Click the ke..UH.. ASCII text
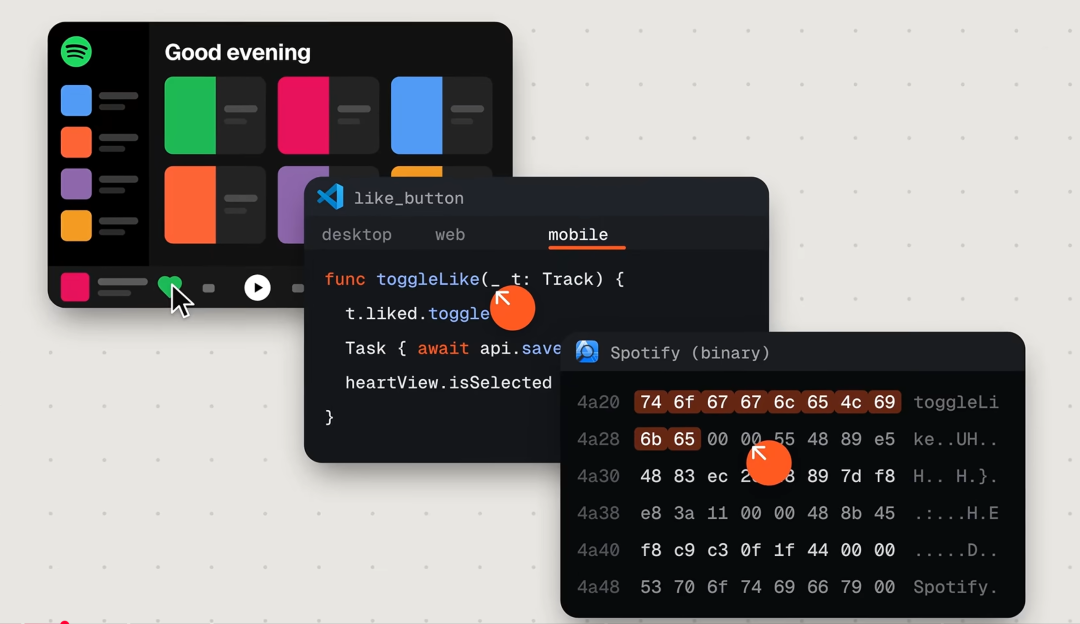Image resolution: width=1080 pixels, height=624 pixels. pos(955,439)
